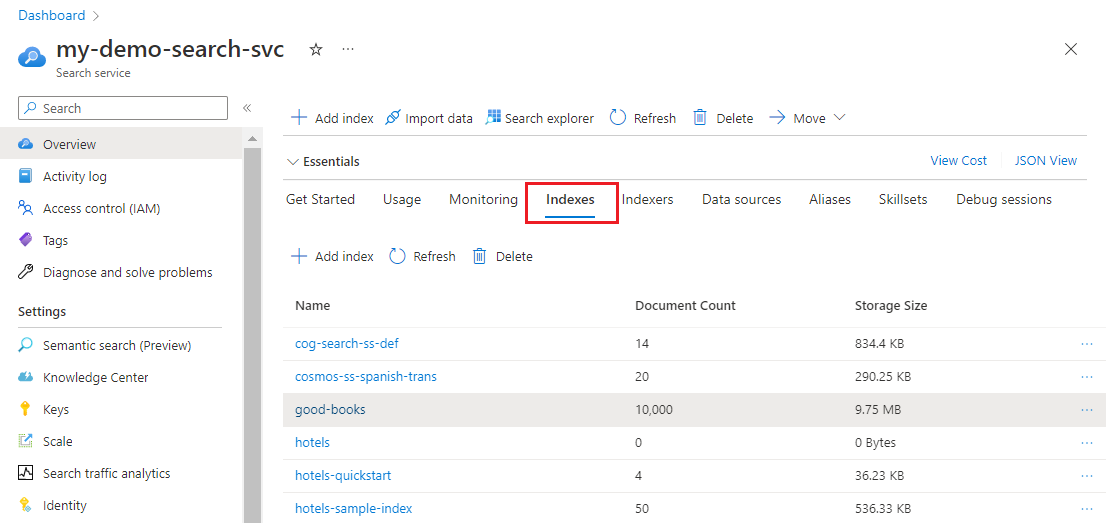Open the hotels-sample-index link
The image size is (1106, 523).
(x=353, y=508)
